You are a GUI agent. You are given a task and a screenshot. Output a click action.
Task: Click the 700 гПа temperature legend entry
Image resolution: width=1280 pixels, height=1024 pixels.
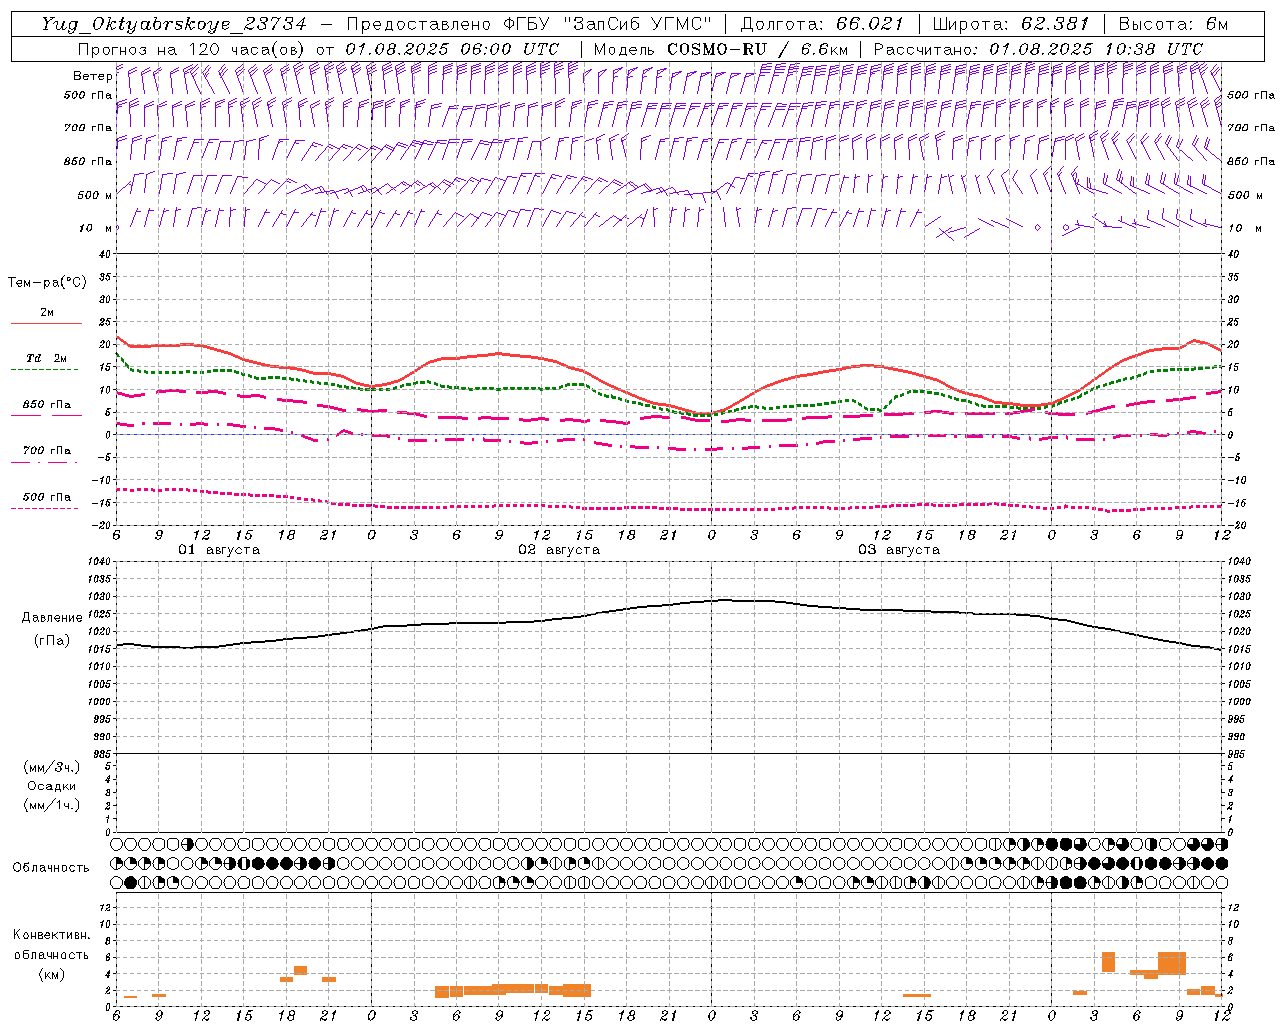pyautogui.click(x=47, y=451)
